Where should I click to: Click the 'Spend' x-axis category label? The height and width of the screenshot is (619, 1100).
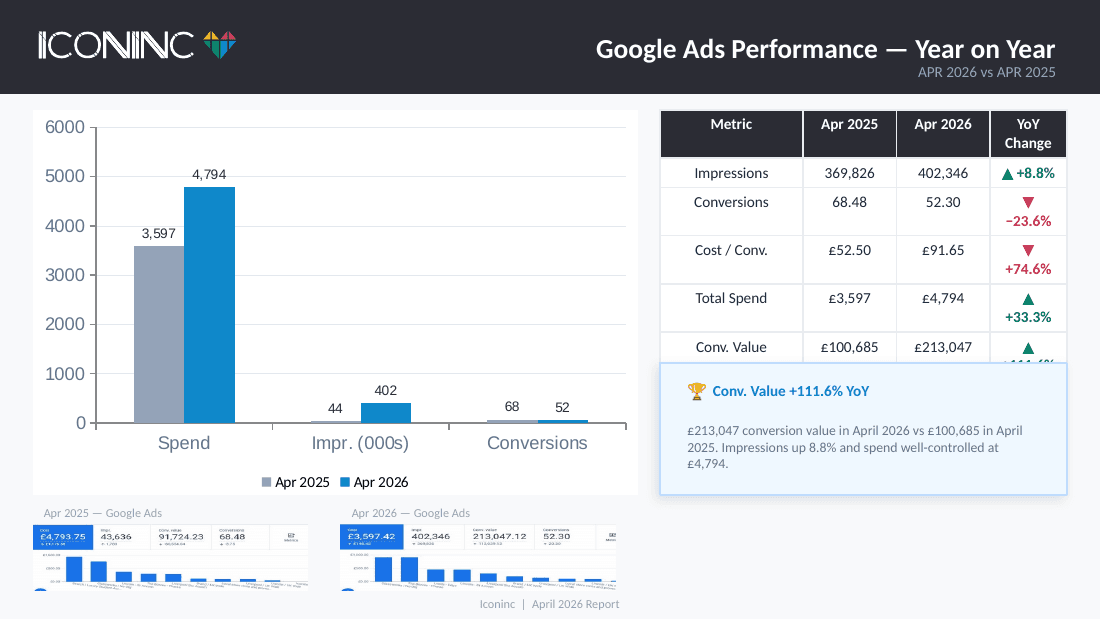(184, 443)
